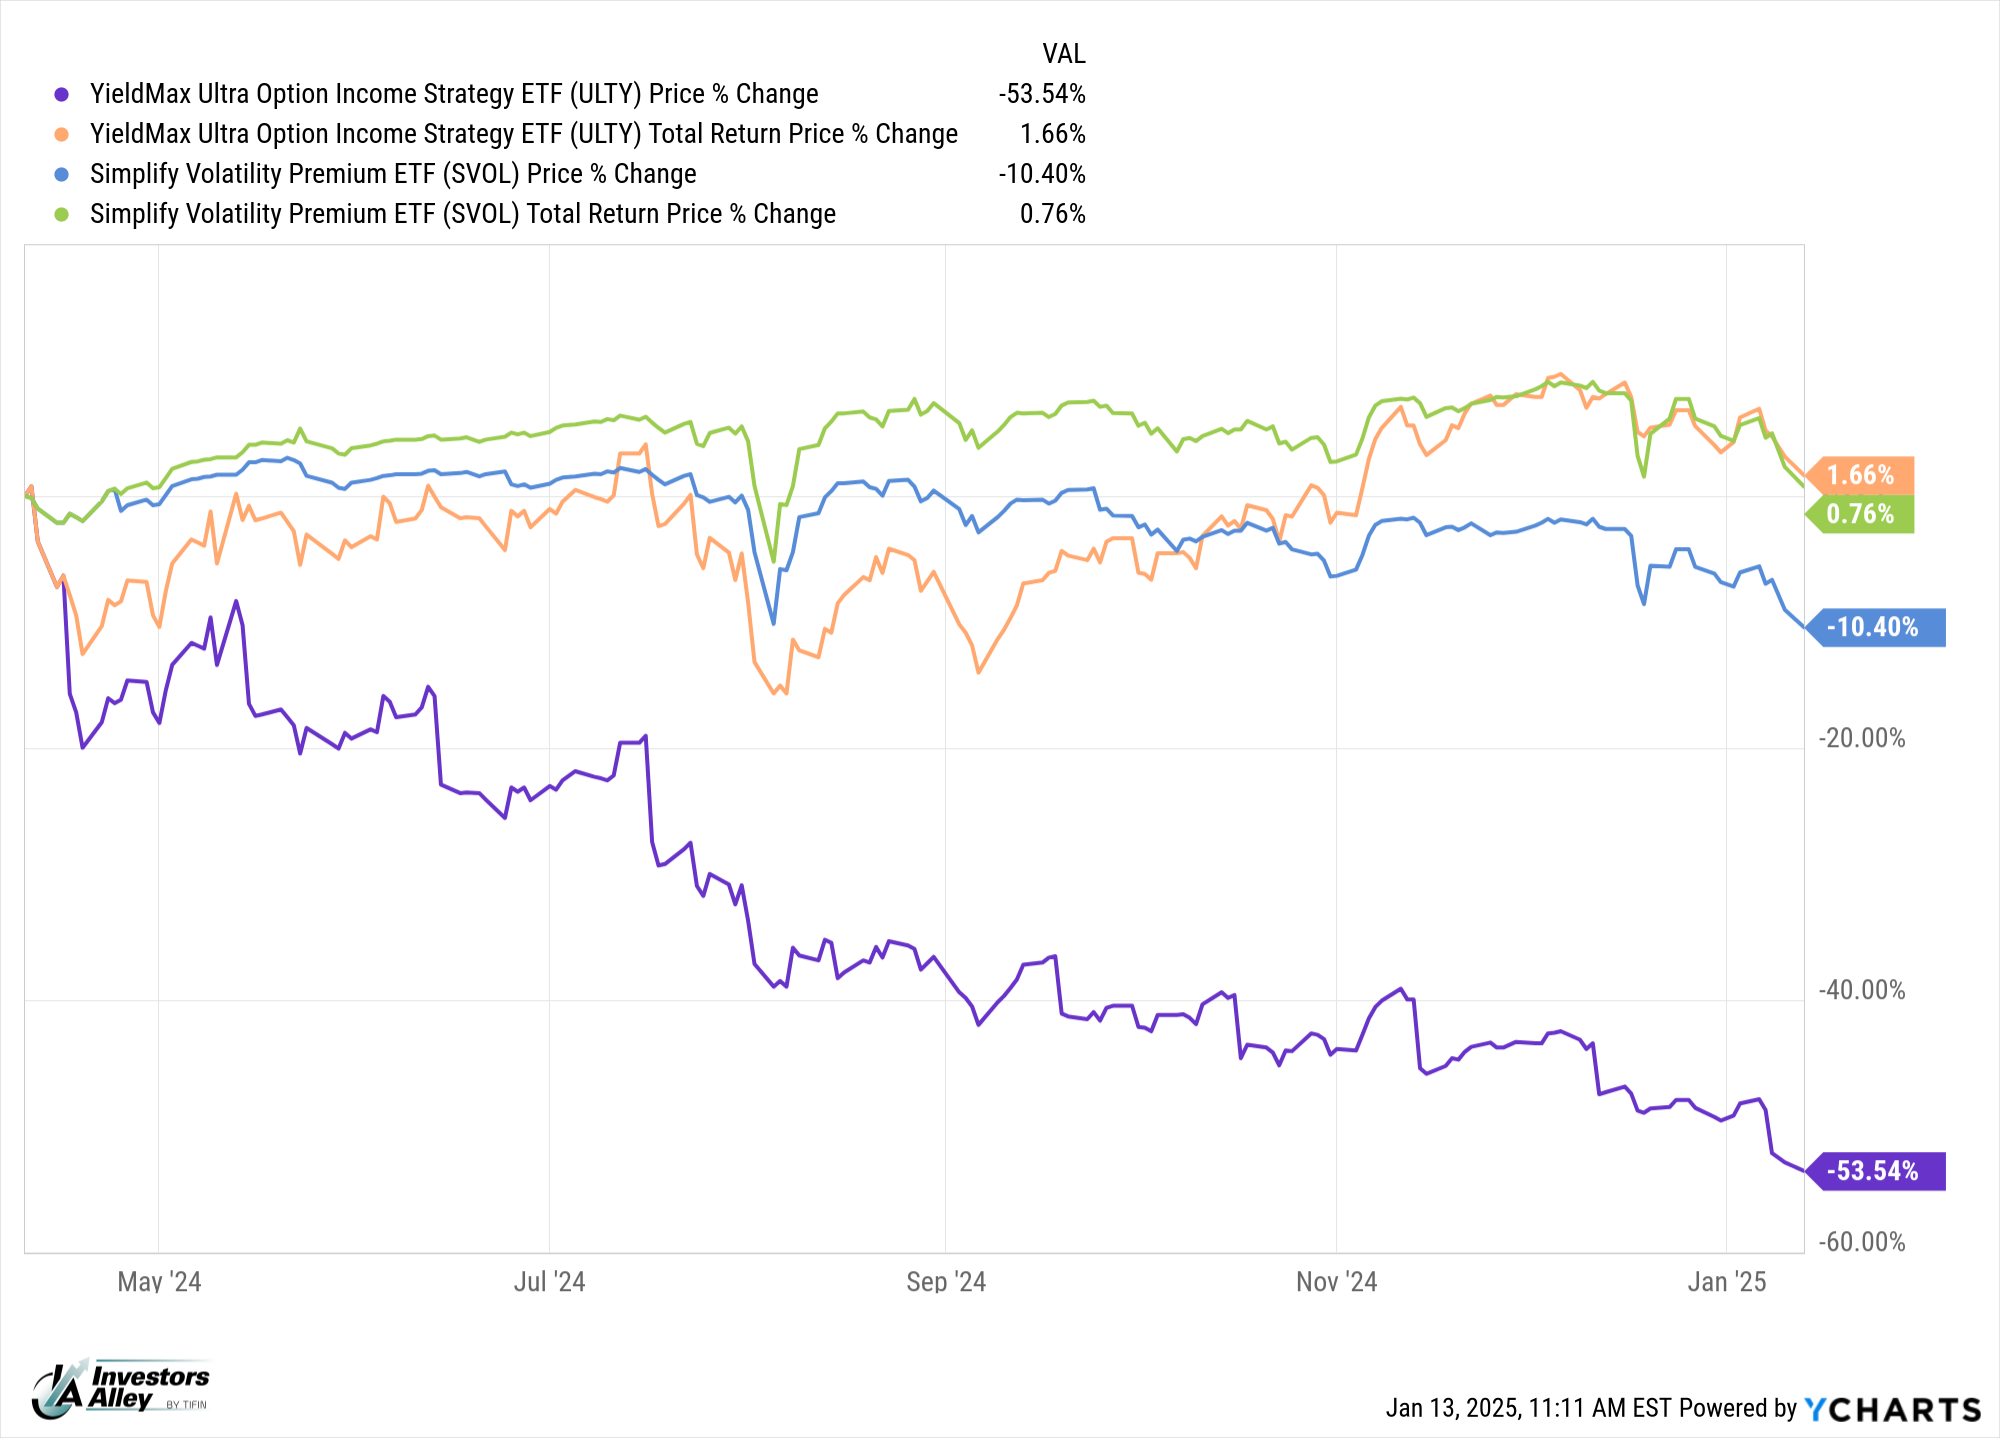Click the purple ULTY Price legend dot
Viewport: 2000px width, 1438px height.
tap(62, 94)
